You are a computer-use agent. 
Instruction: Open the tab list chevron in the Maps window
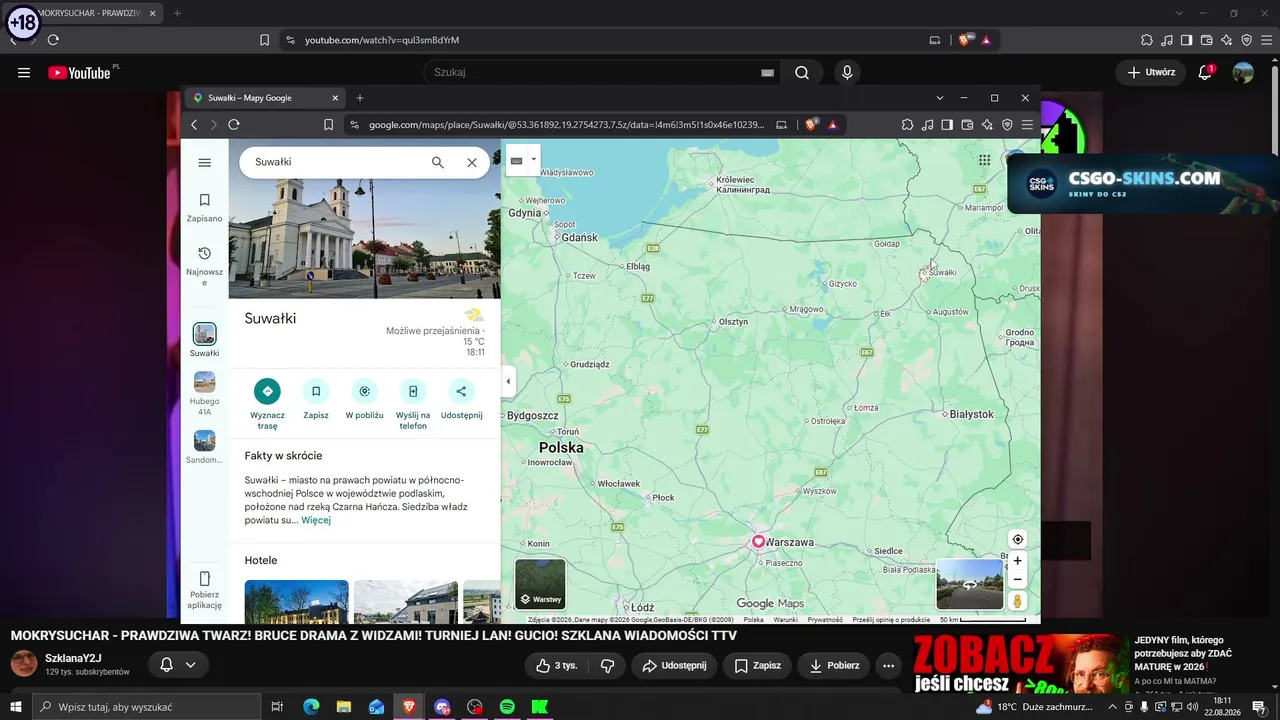point(940,98)
